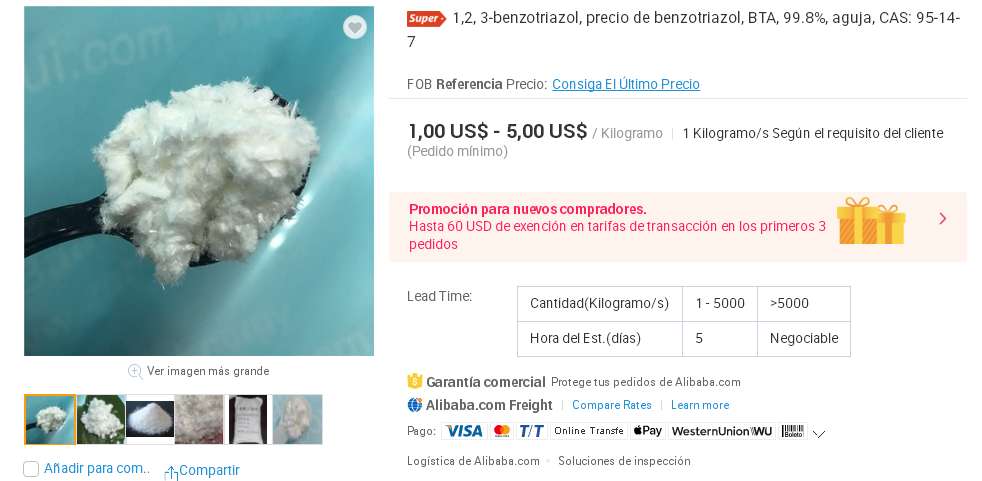Expand more payment methods chevron
The image size is (982, 481).
click(819, 433)
